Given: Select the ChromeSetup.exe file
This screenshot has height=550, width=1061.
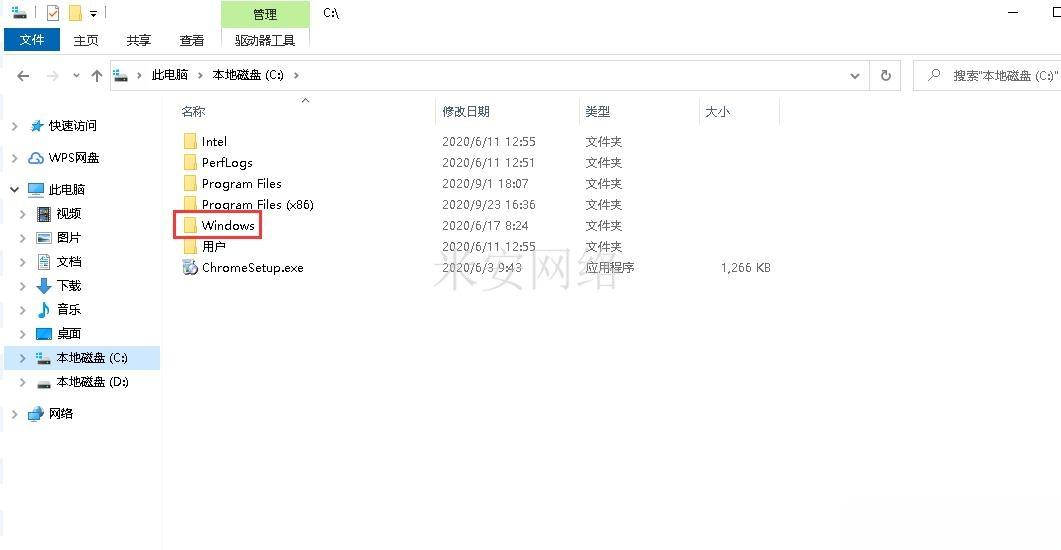Looking at the screenshot, I should pyautogui.click(x=252, y=267).
